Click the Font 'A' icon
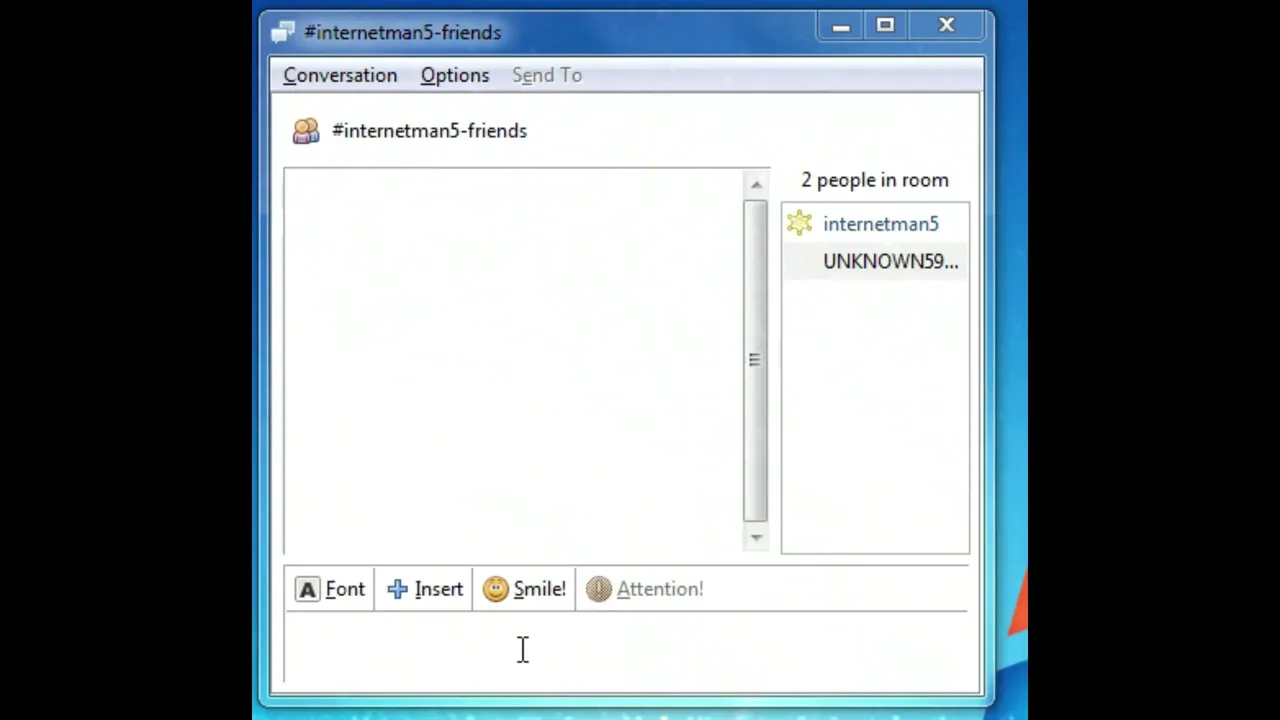 tap(308, 590)
